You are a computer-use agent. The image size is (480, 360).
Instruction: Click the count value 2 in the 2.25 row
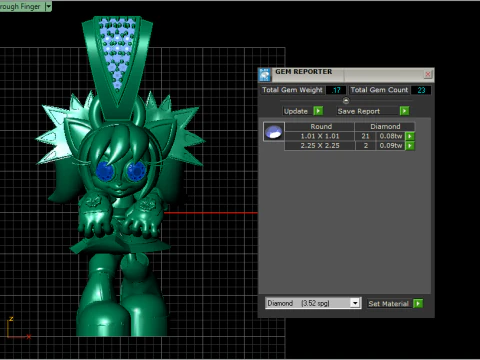click(x=365, y=146)
